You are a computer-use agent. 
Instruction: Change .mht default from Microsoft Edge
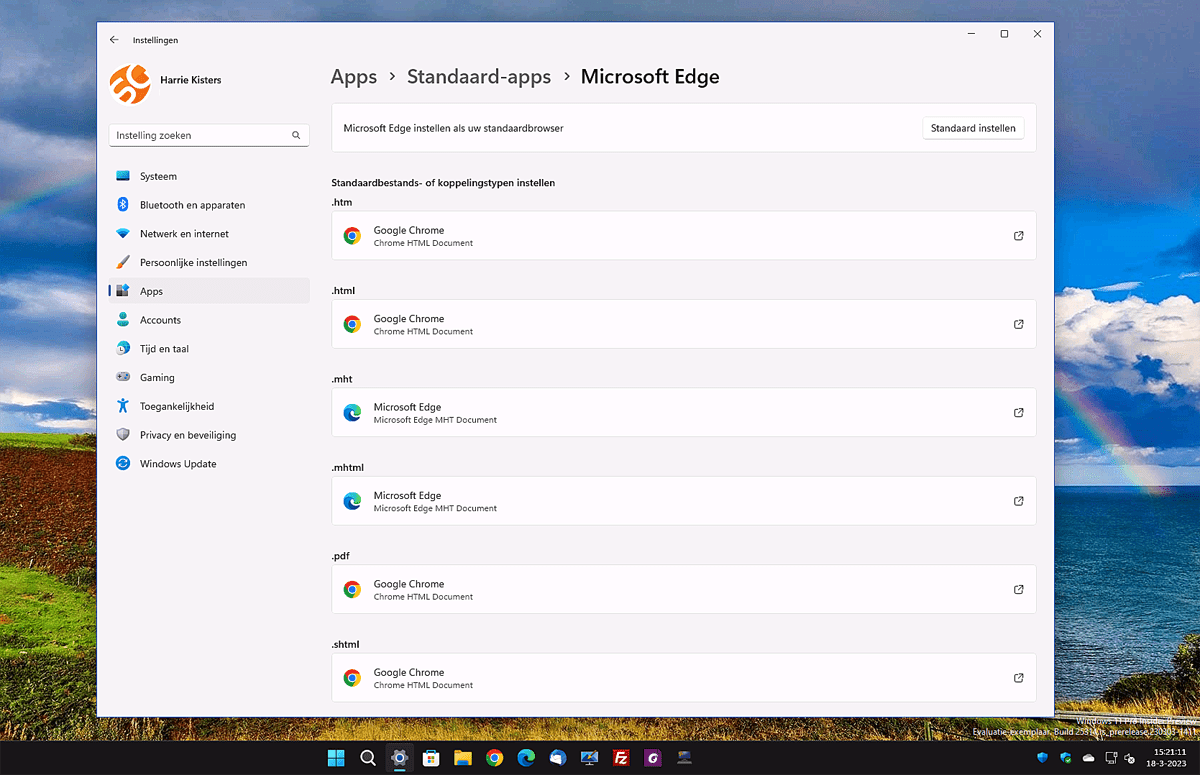click(x=684, y=412)
